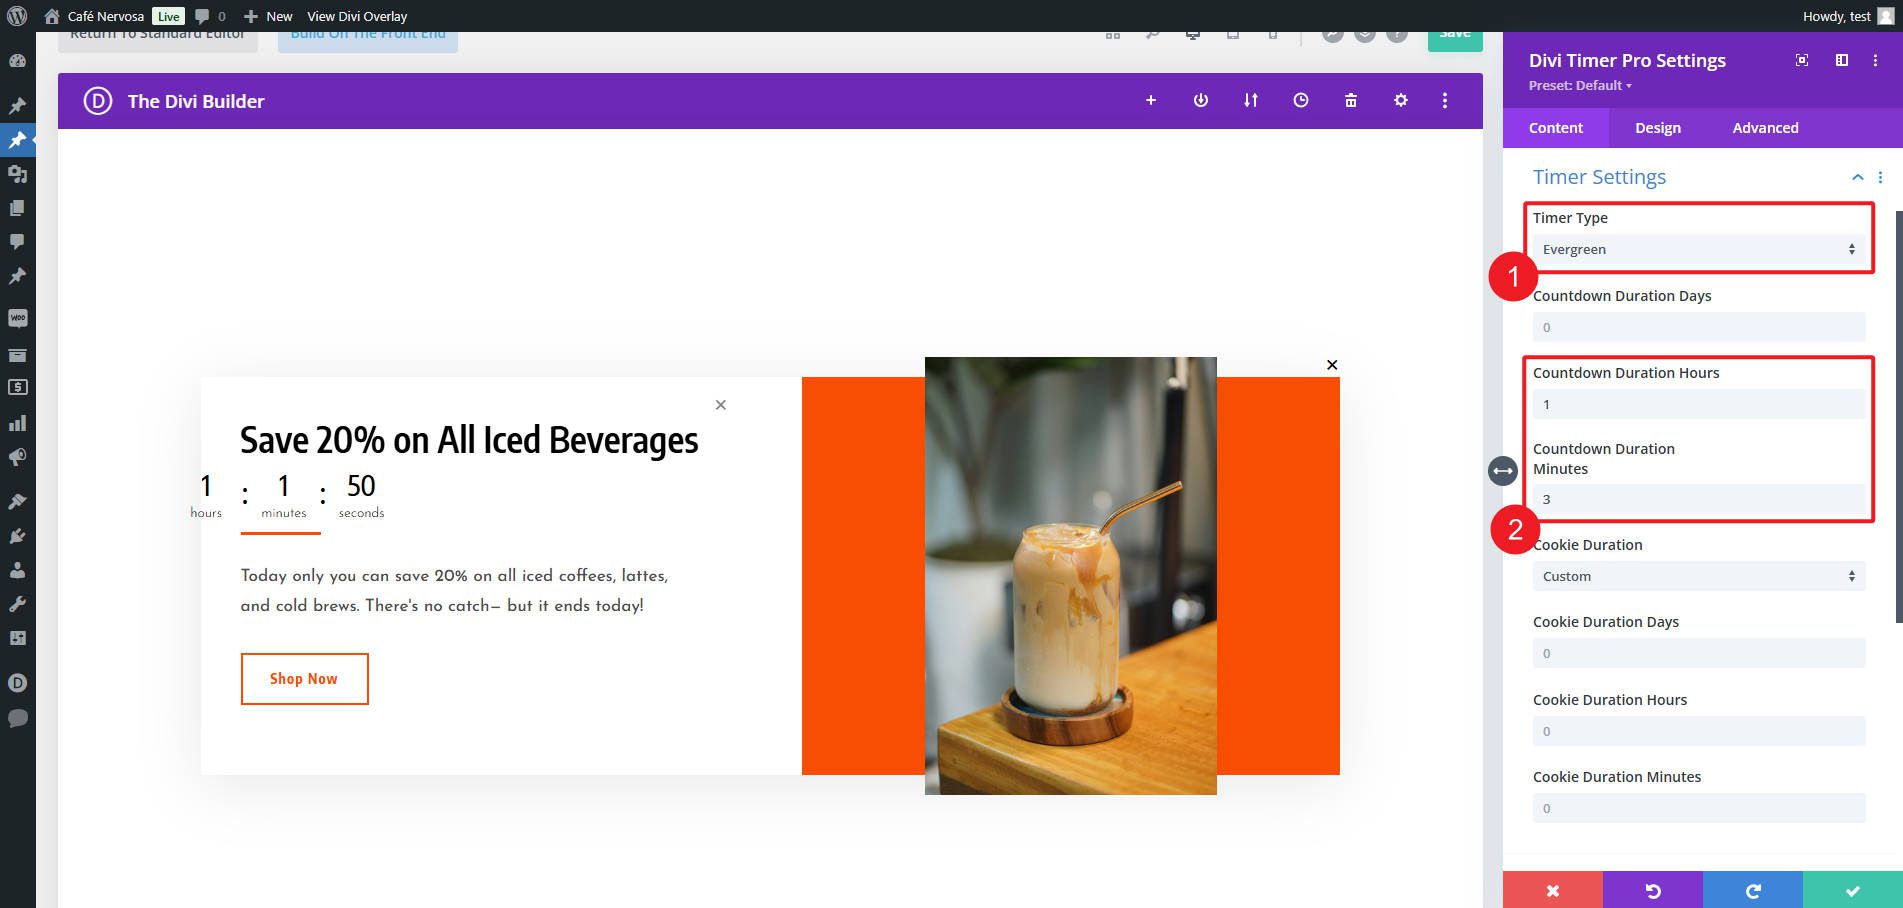Viewport: 1903px width, 908px height.
Task: Click the teal Save button
Action: [x=1455, y=40]
